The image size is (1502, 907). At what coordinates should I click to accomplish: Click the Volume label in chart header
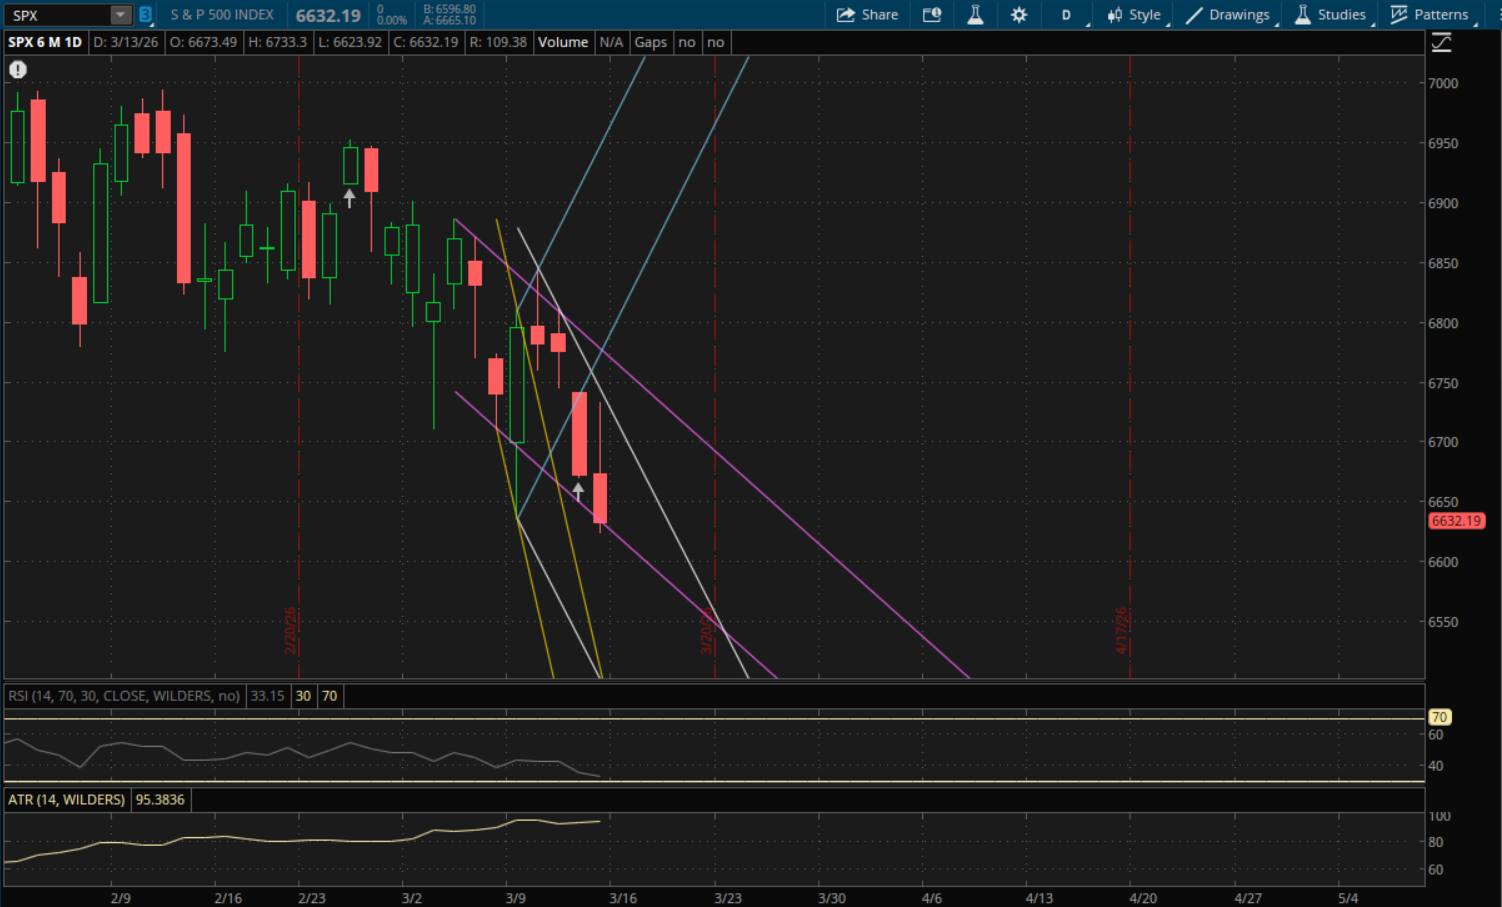coord(563,42)
